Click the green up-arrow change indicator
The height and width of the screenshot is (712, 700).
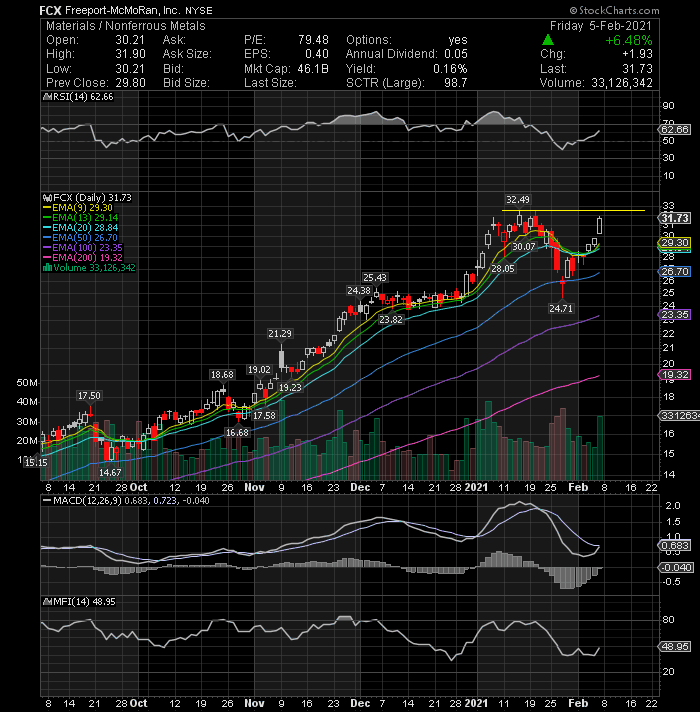coord(548,40)
